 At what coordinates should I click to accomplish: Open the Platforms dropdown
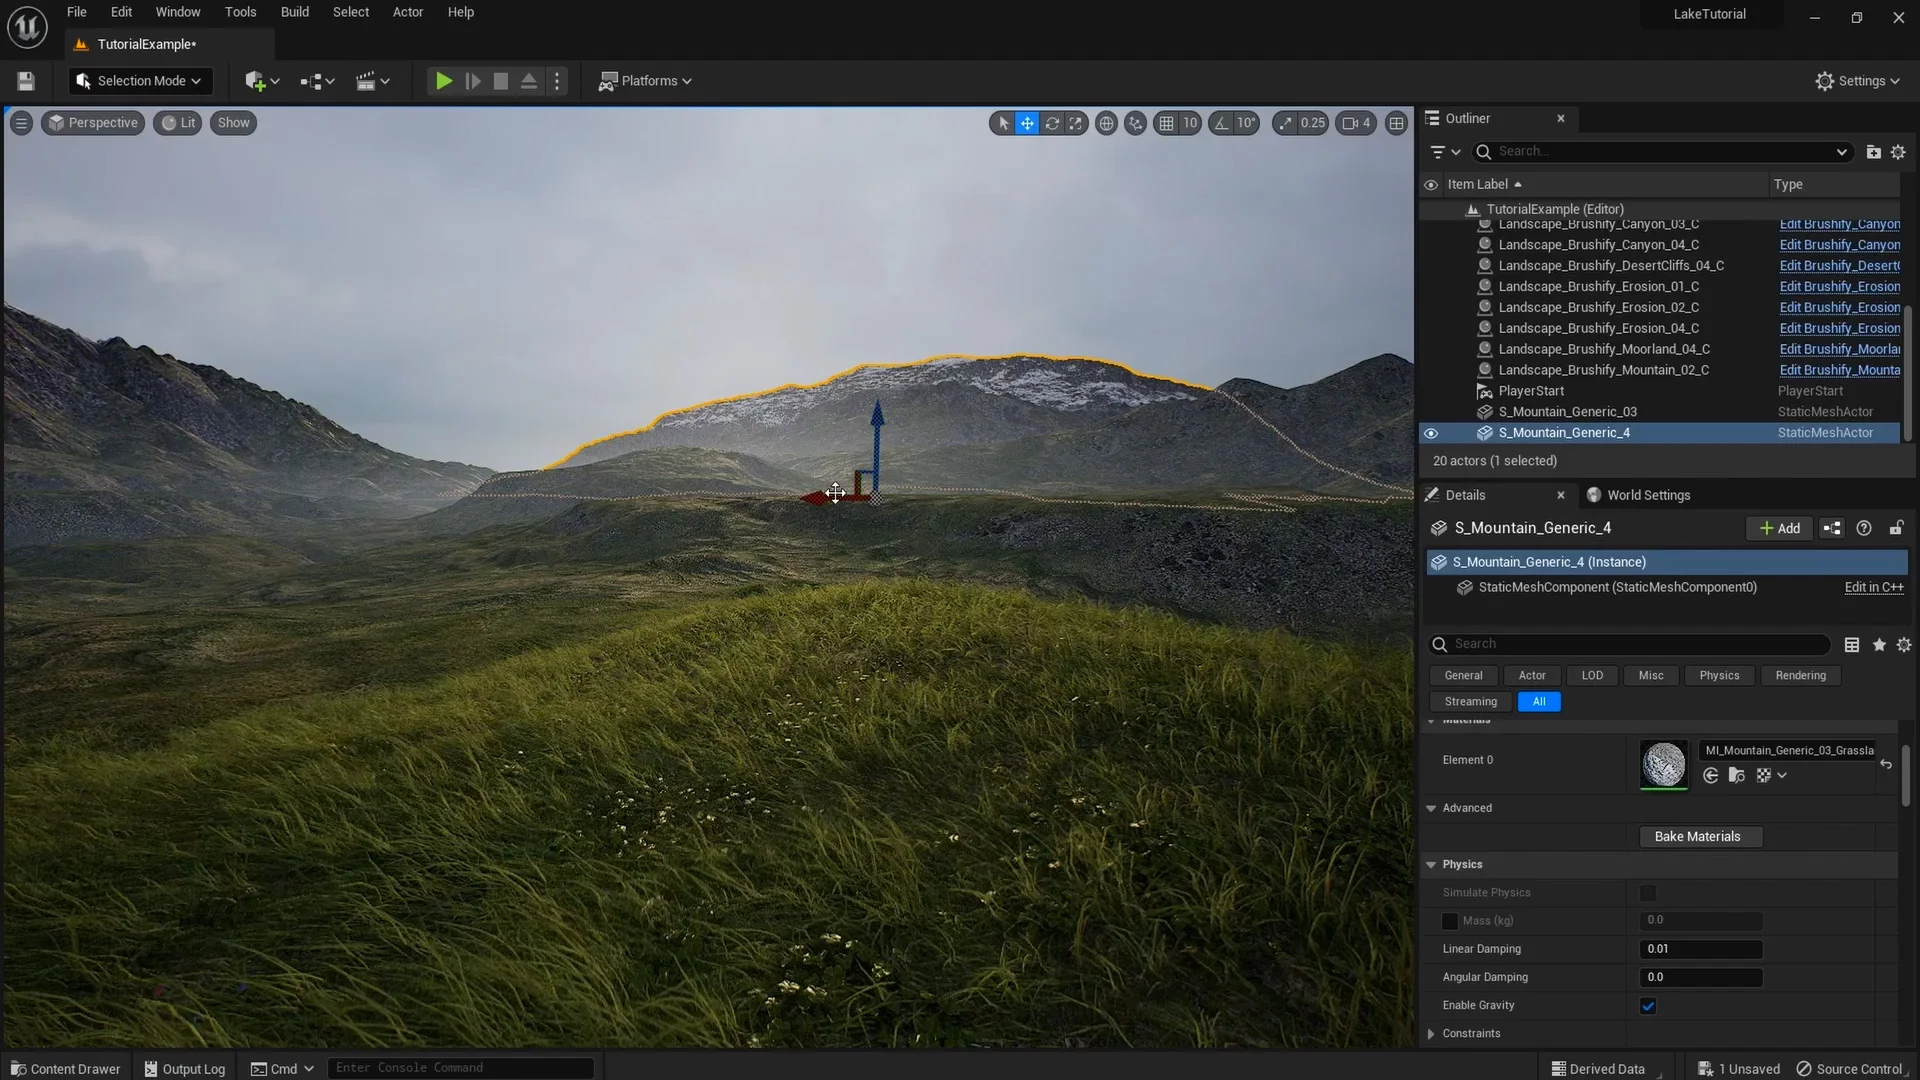pos(645,81)
